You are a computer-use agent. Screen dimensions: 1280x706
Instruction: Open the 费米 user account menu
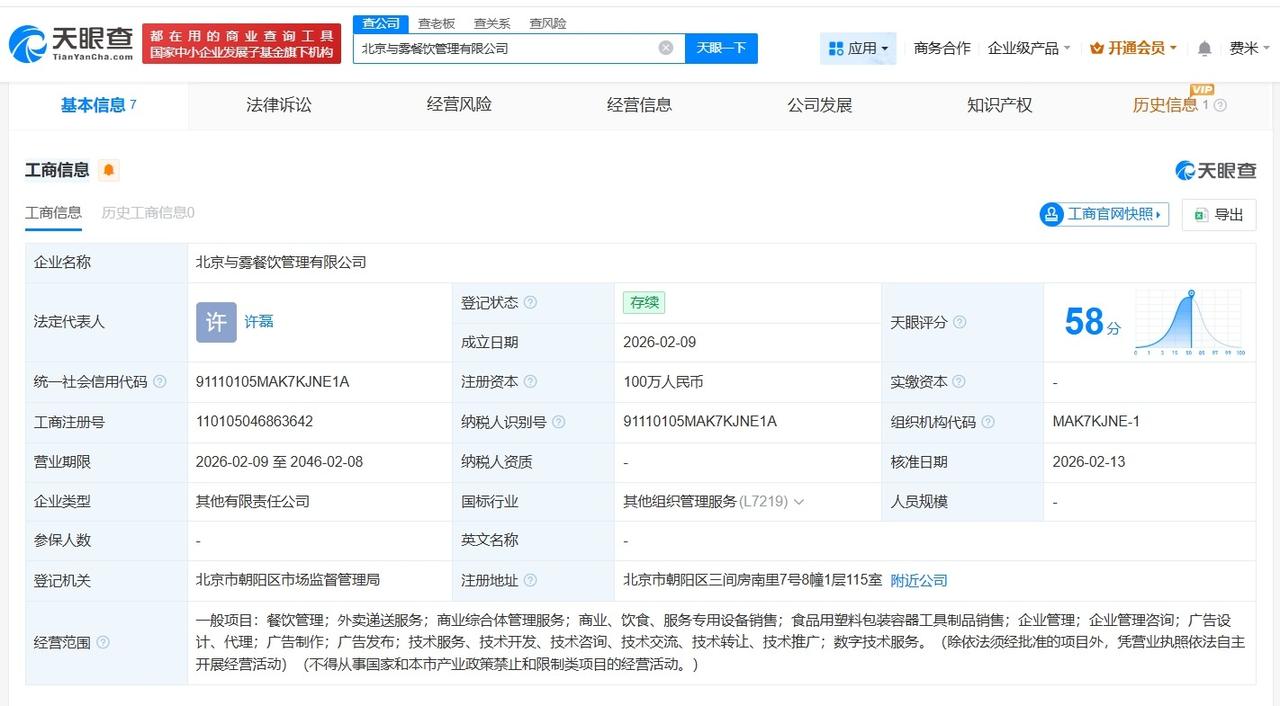point(1249,48)
